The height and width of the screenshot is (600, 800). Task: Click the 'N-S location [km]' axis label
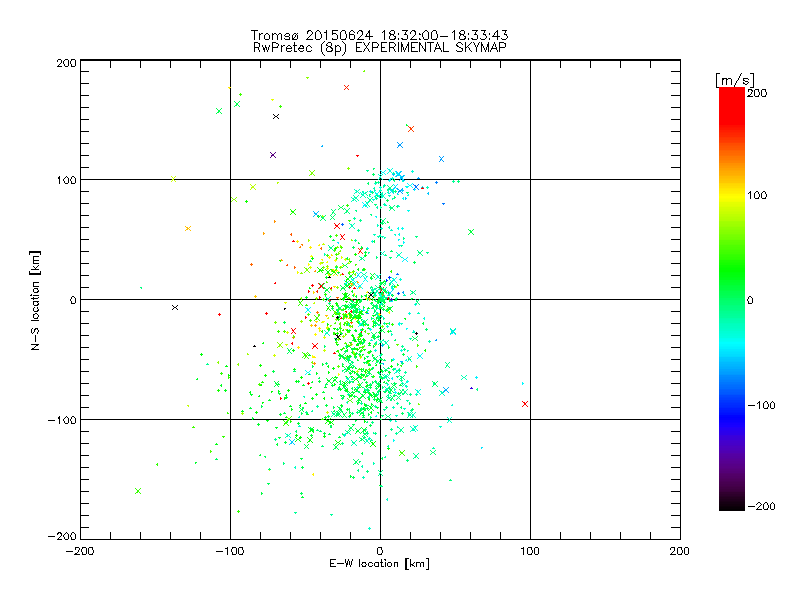[x=35, y=300]
